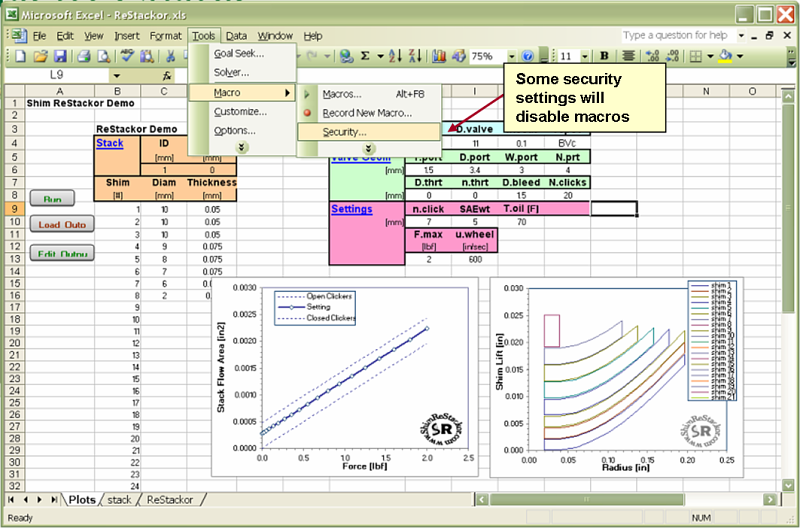Screen dimensions: 800x528
Task: Click the Increase Decimal icon
Action: (x=652, y=56)
